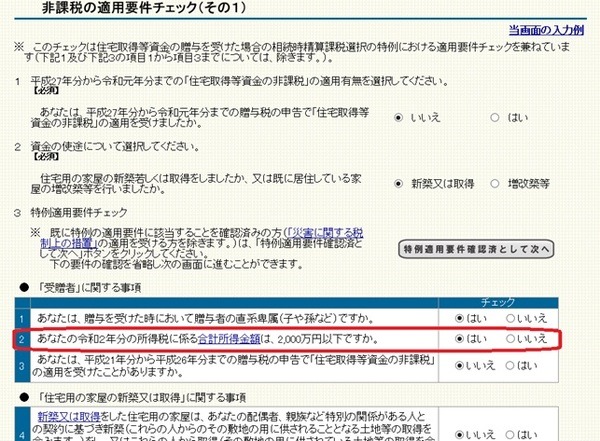Select いいえ for question 1 非課税 application

pyautogui.click(x=398, y=118)
